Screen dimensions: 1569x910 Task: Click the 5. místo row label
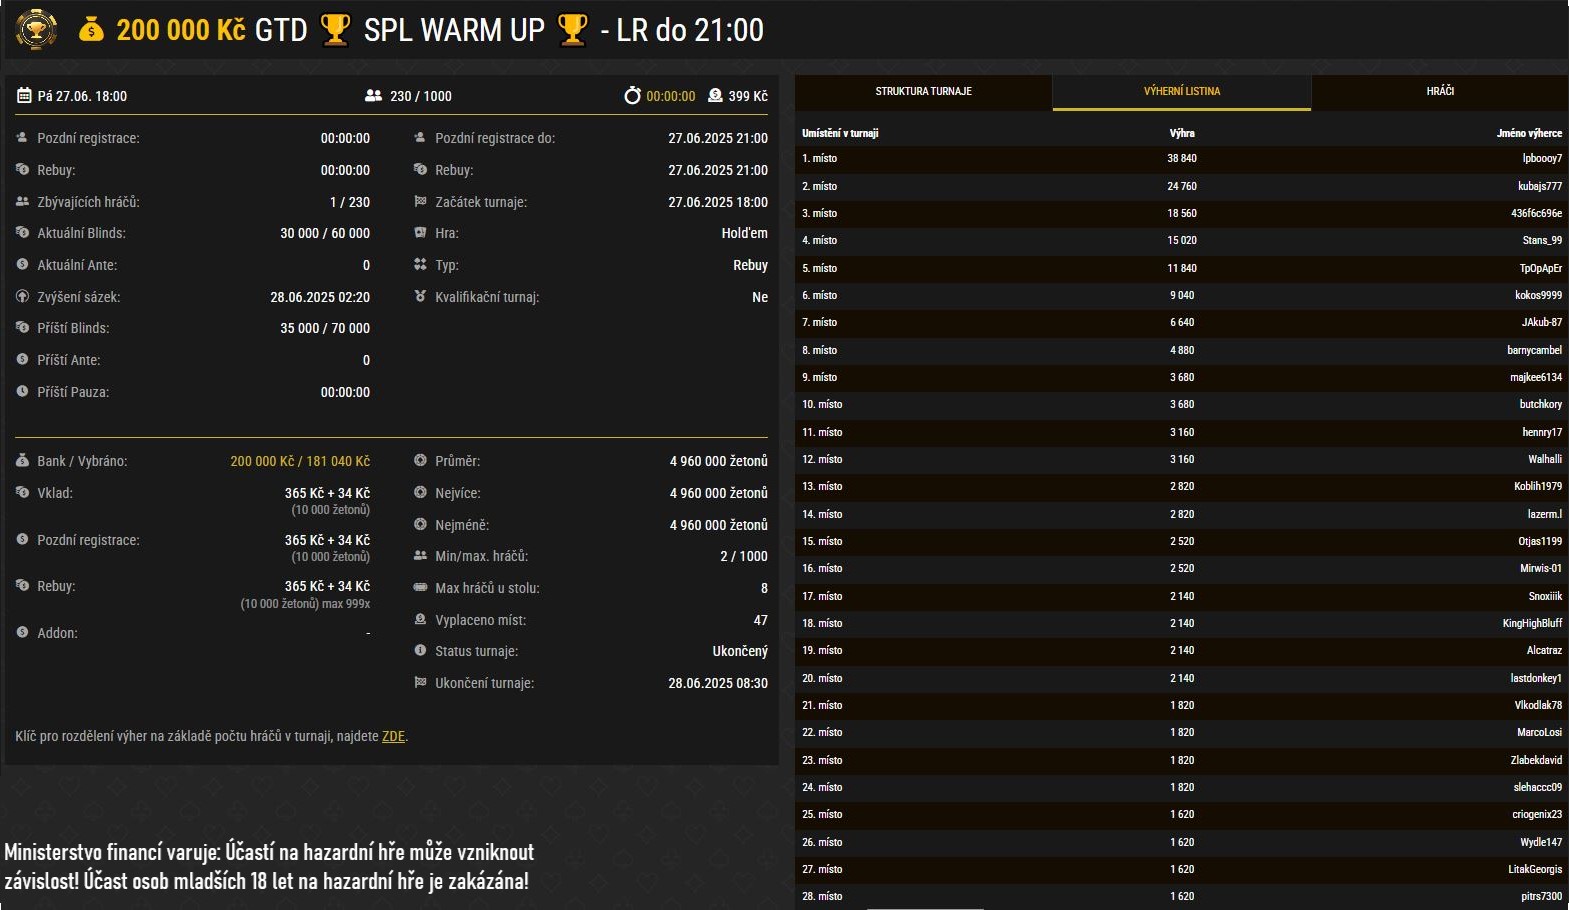point(820,268)
